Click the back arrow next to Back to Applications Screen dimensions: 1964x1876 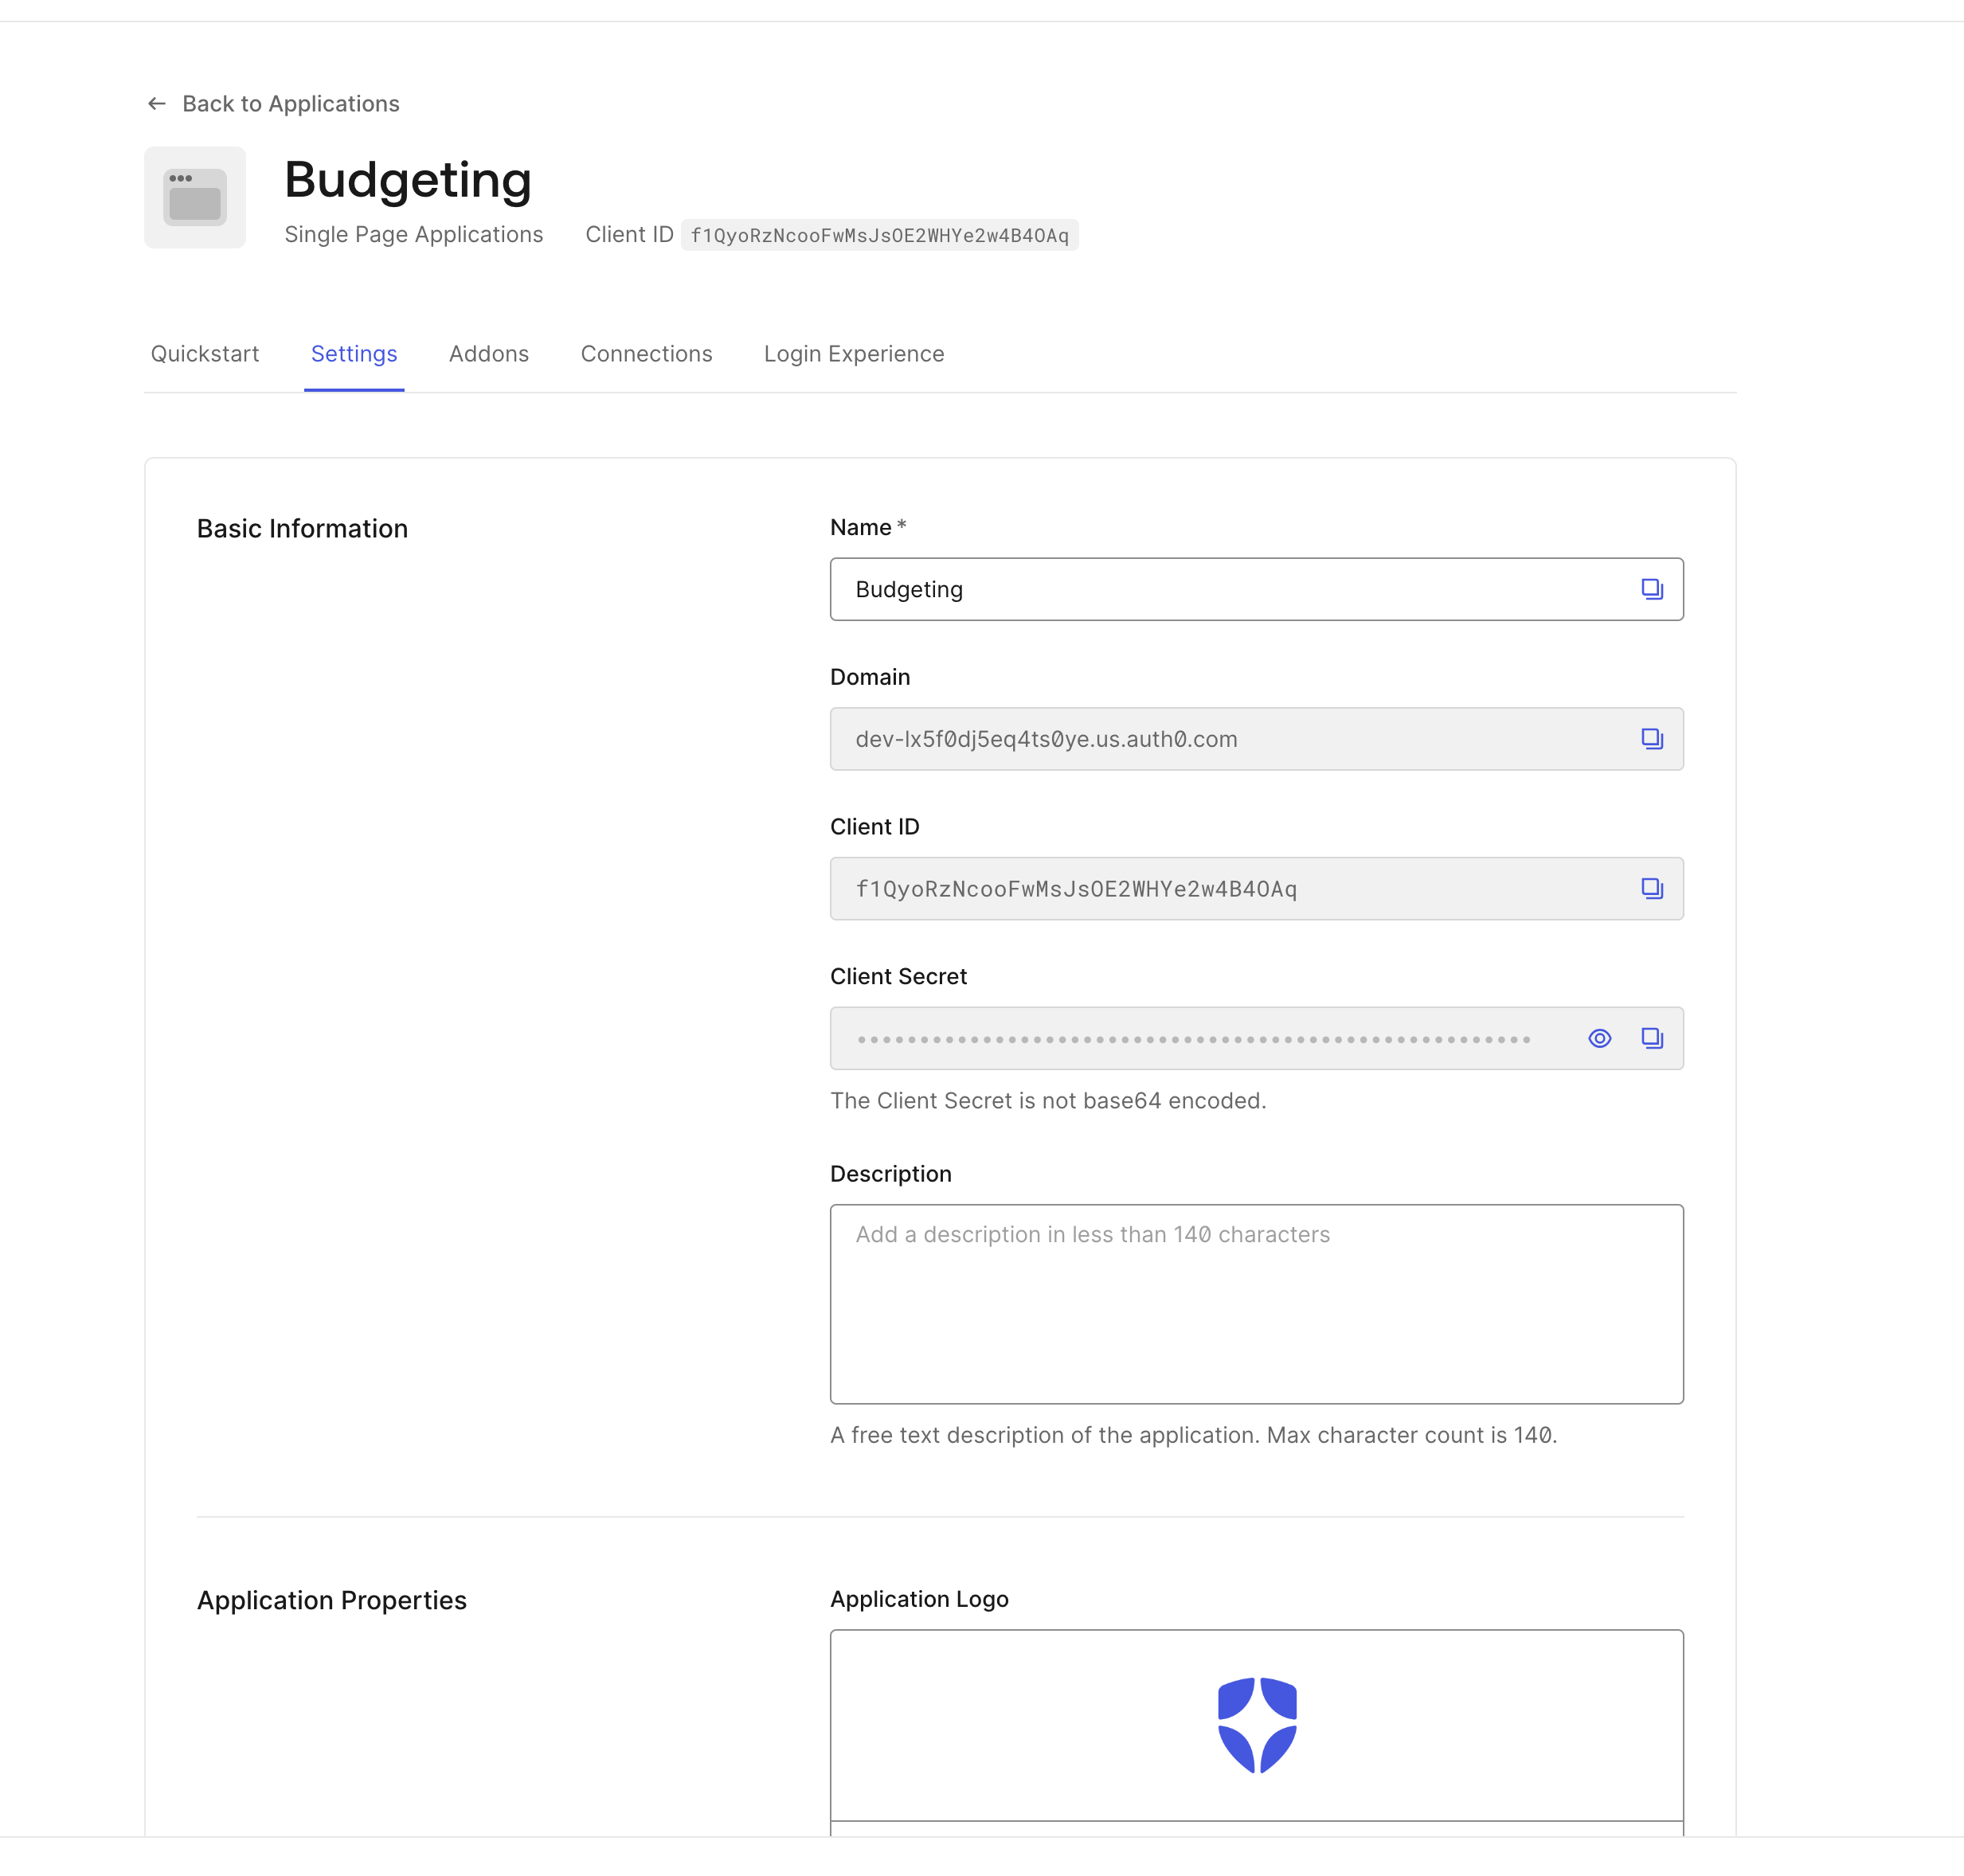coord(157,103)
